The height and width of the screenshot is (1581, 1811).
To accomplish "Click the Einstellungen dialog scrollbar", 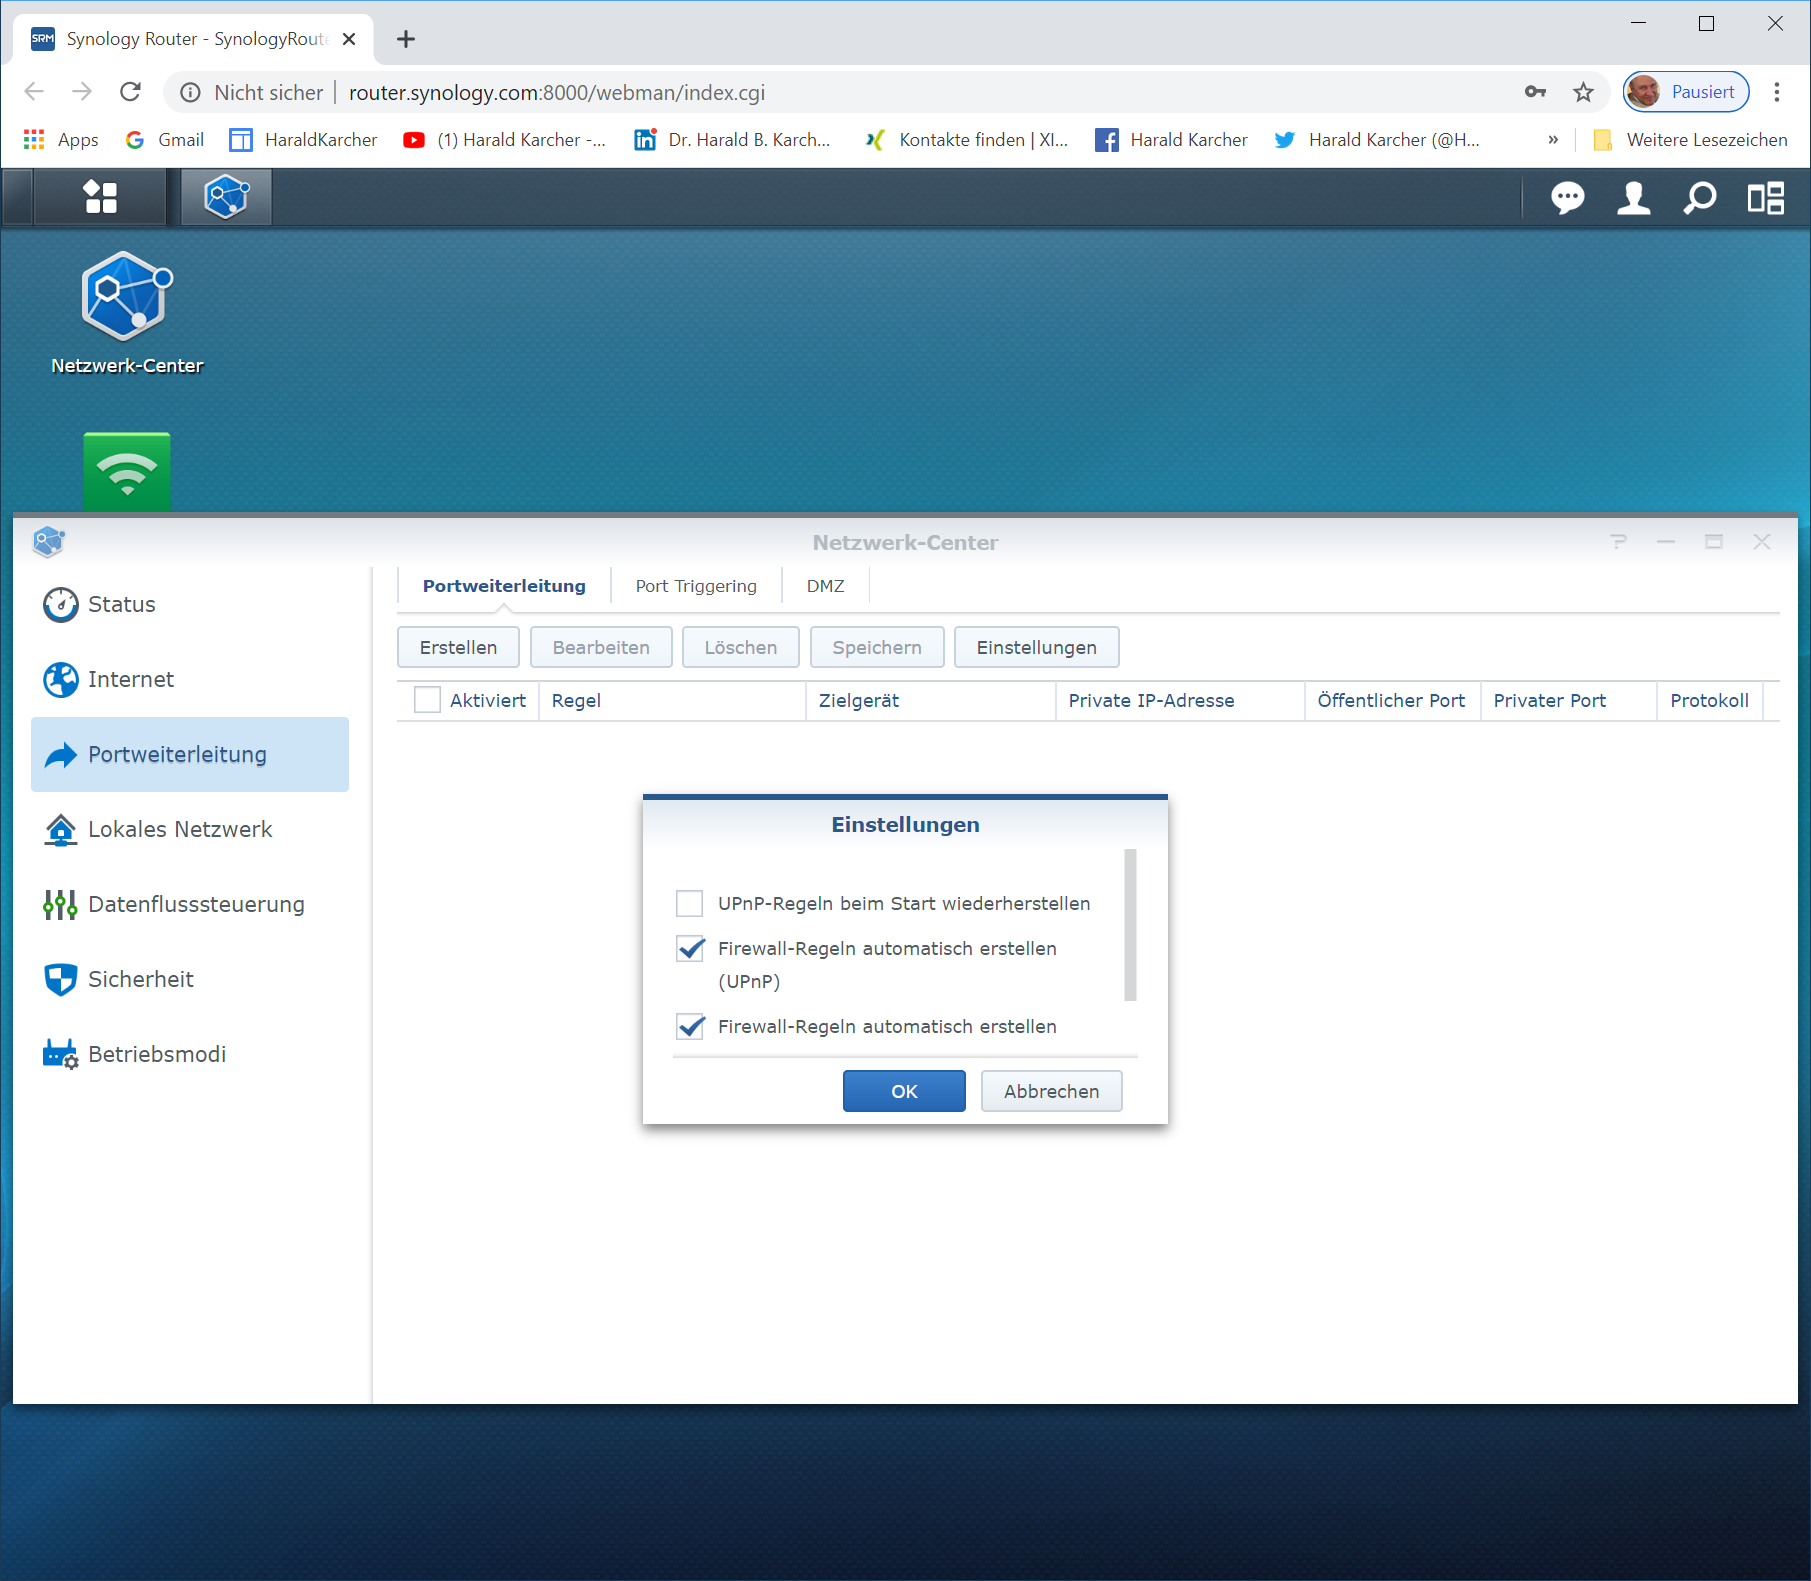I will click(1130, 925).
